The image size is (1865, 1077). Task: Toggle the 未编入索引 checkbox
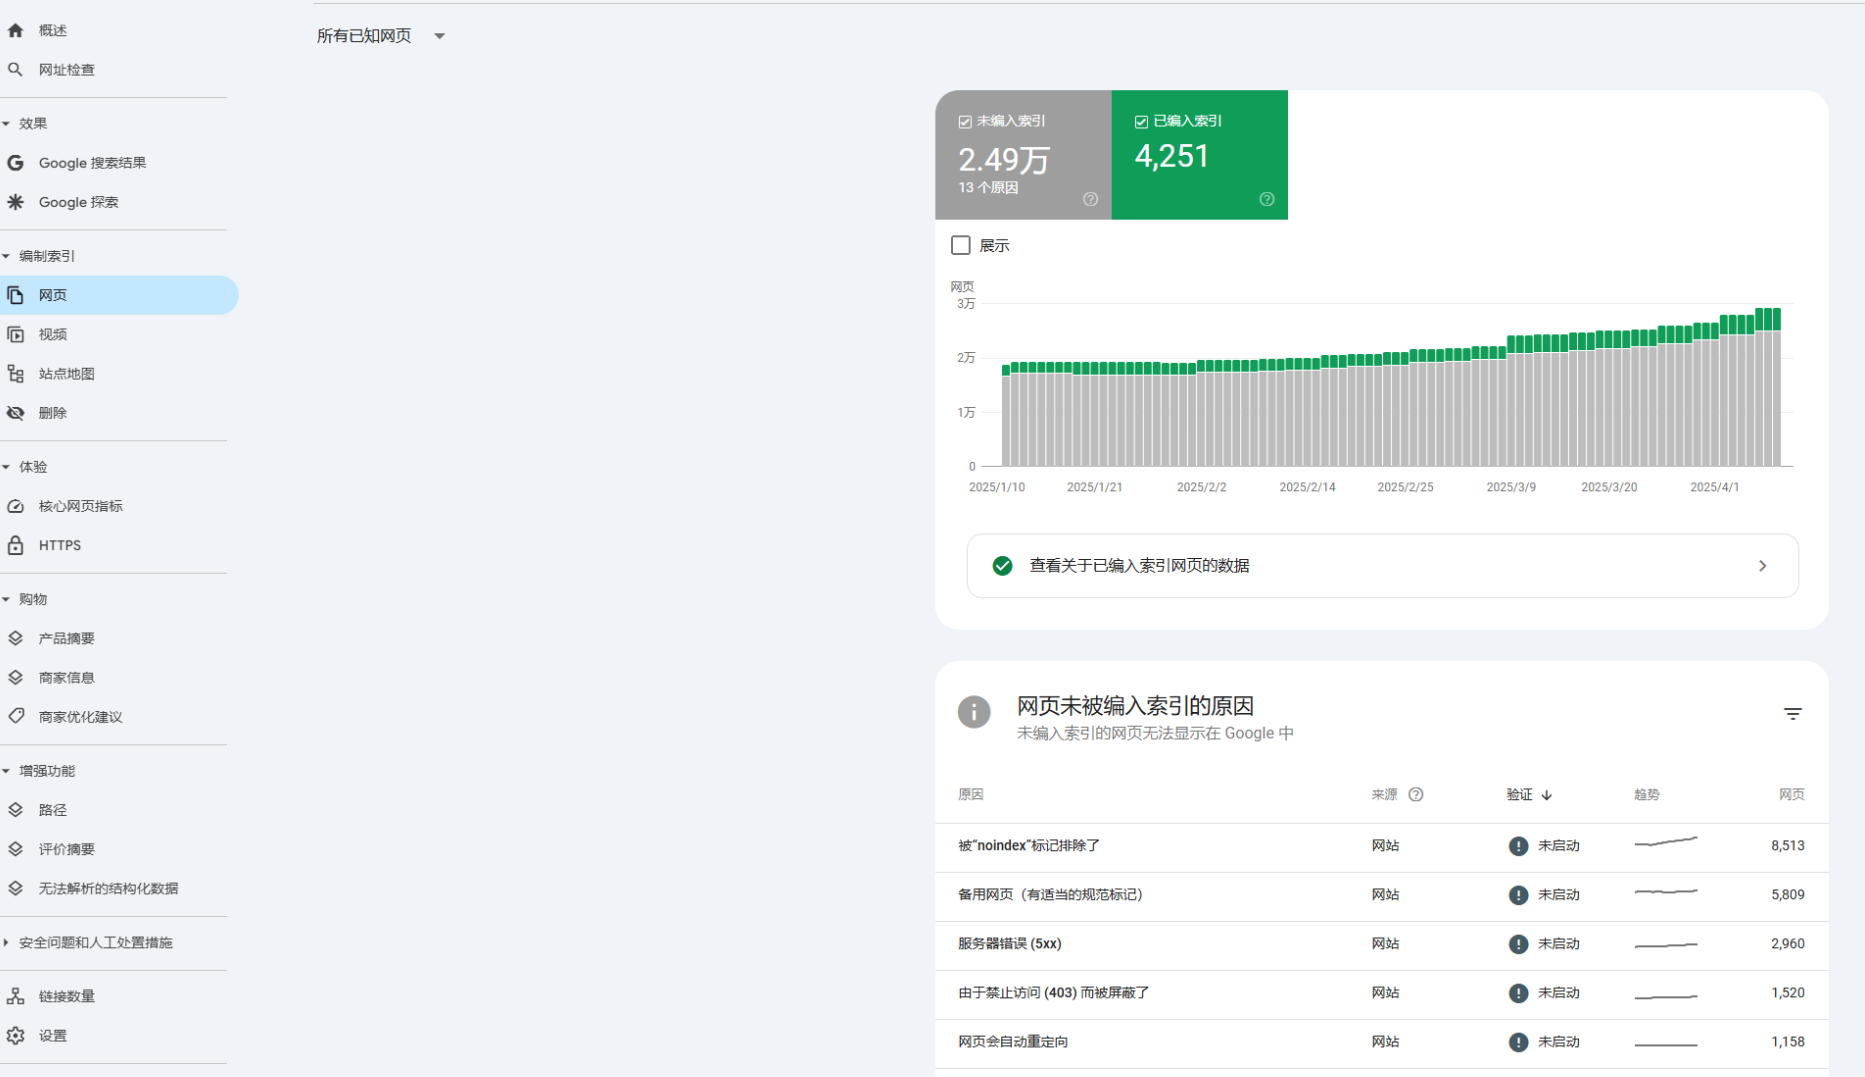(x=964, y=121)
